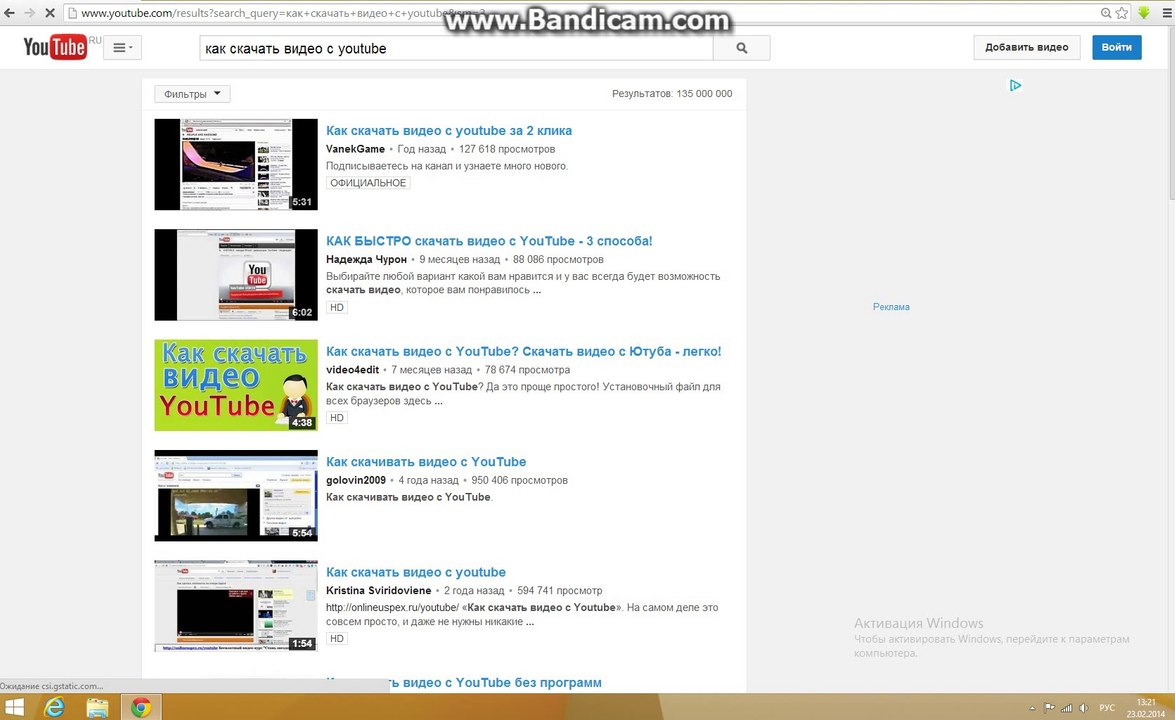The width and height of the screenshot is (1175, 720).
Task: Switch input language РУС
Action: [x=1107, y=708]
